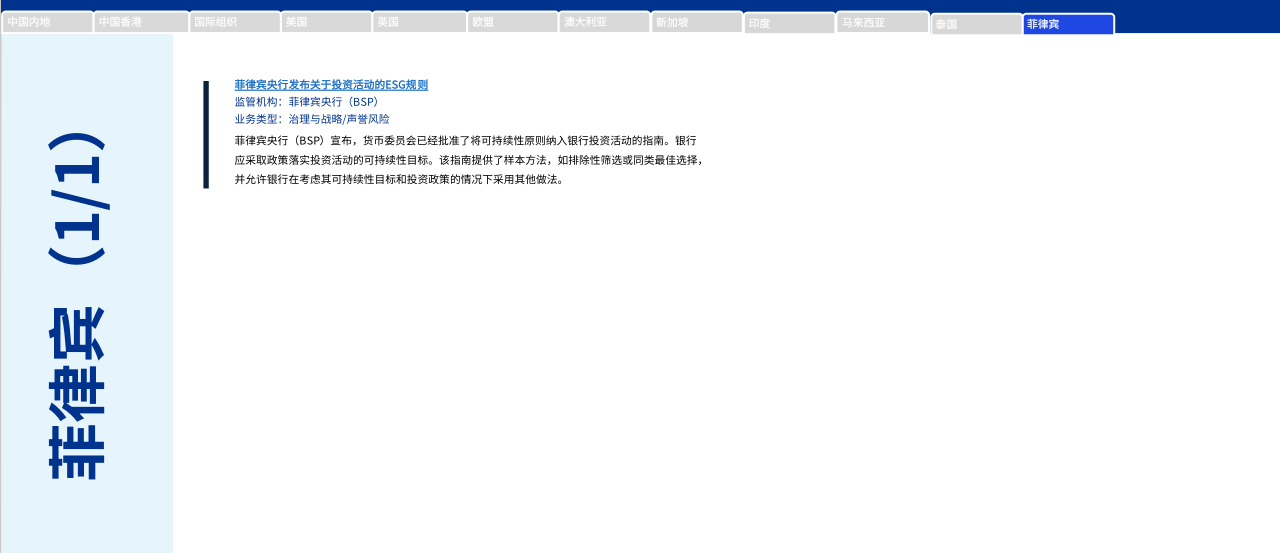Screen dimensions: 1280x553
Task: Click the 监管机构：菲律宾央行（BSP）line
Action: pos(307,102)
